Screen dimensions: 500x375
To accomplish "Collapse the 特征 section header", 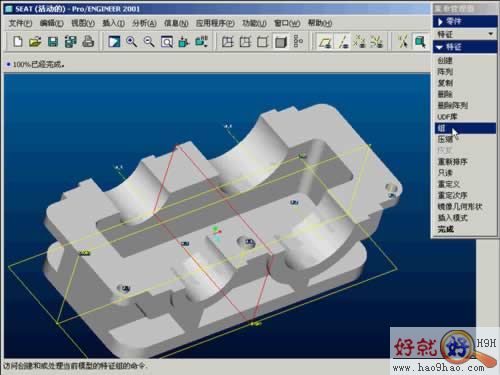I will tap(464, 47).
